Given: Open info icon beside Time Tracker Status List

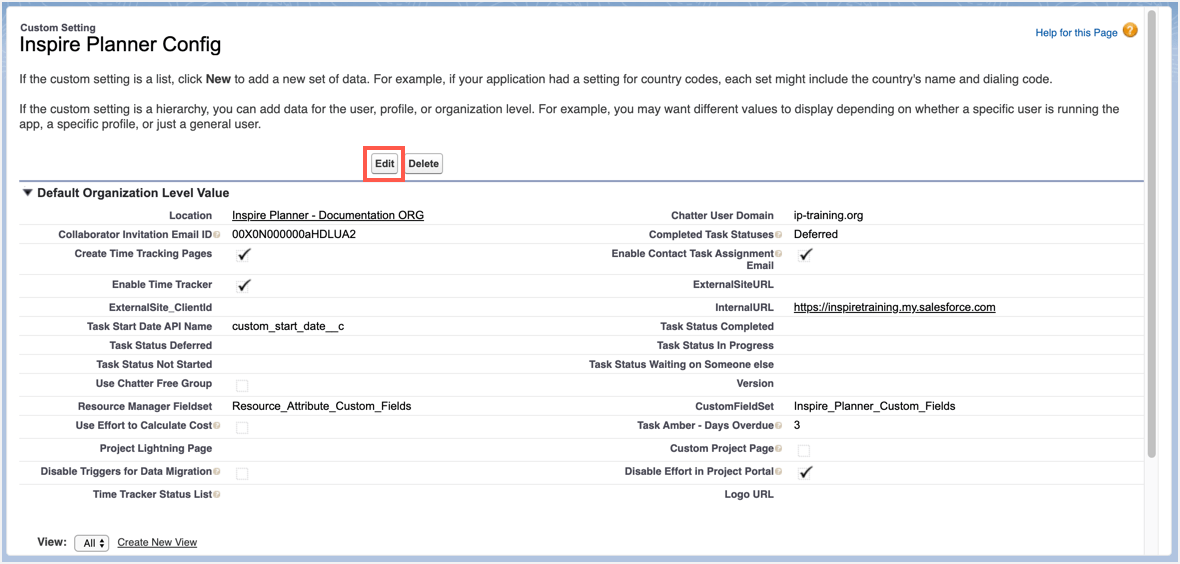Looking at the screenshot, I should (217, 495).
